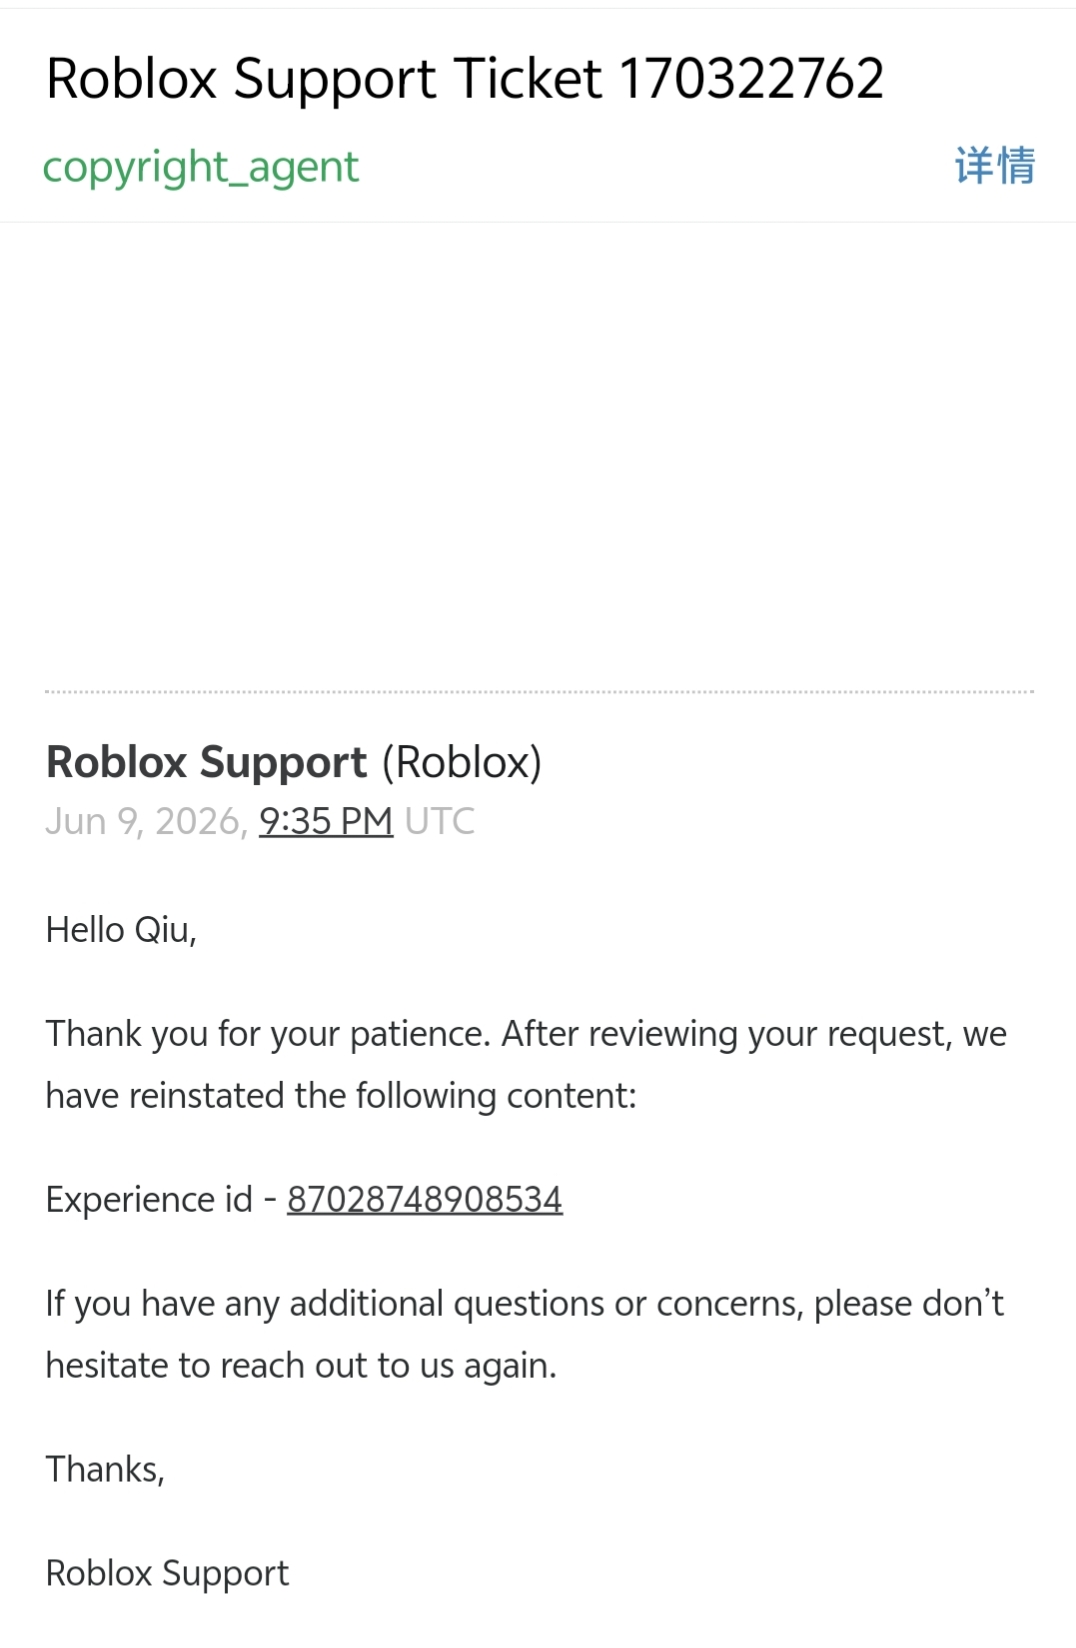Open the 9:35 PM time link
Image resolution: width=1076 pixels, height=1648 pixels.
point(326,821)
